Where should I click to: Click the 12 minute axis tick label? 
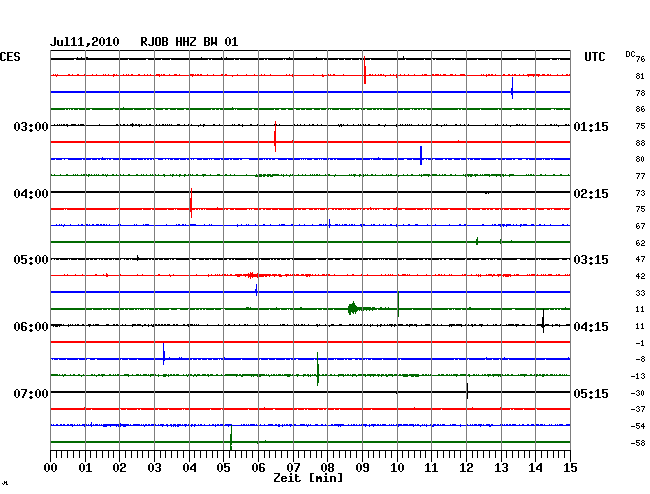[x=466, y=468]
